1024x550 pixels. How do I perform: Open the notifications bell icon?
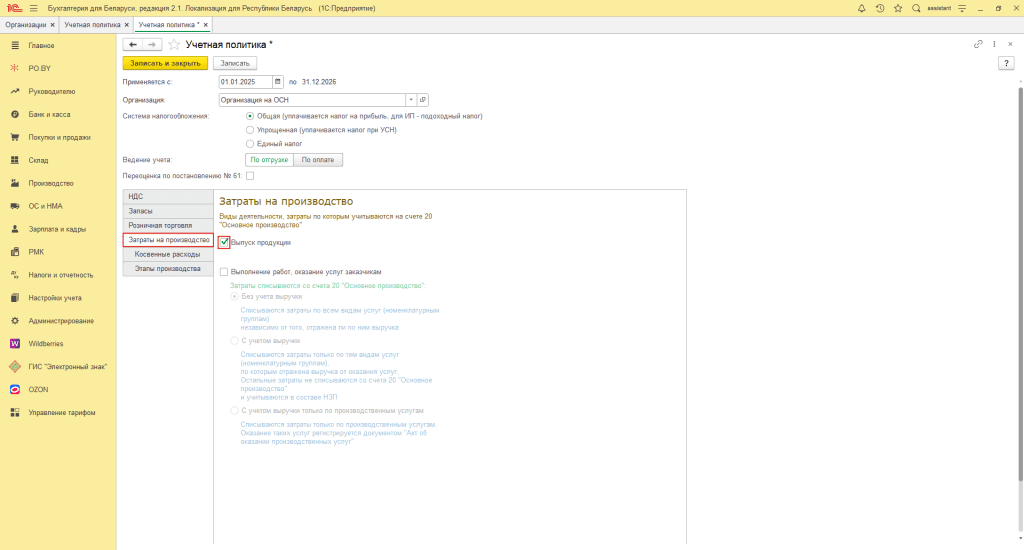pos(862,8)
